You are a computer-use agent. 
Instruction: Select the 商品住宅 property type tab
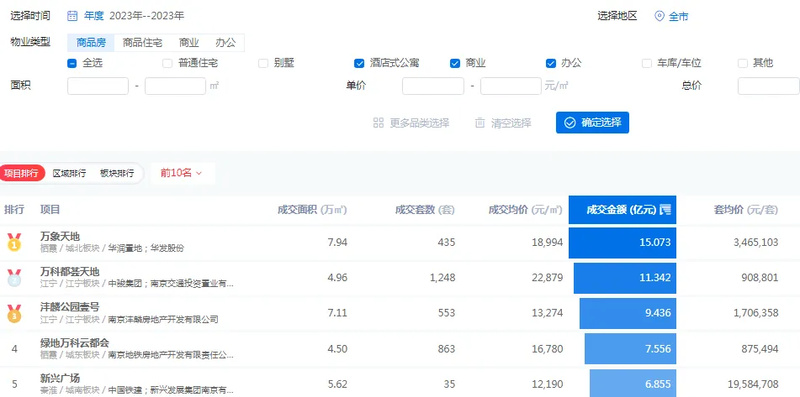pos(142,43)
